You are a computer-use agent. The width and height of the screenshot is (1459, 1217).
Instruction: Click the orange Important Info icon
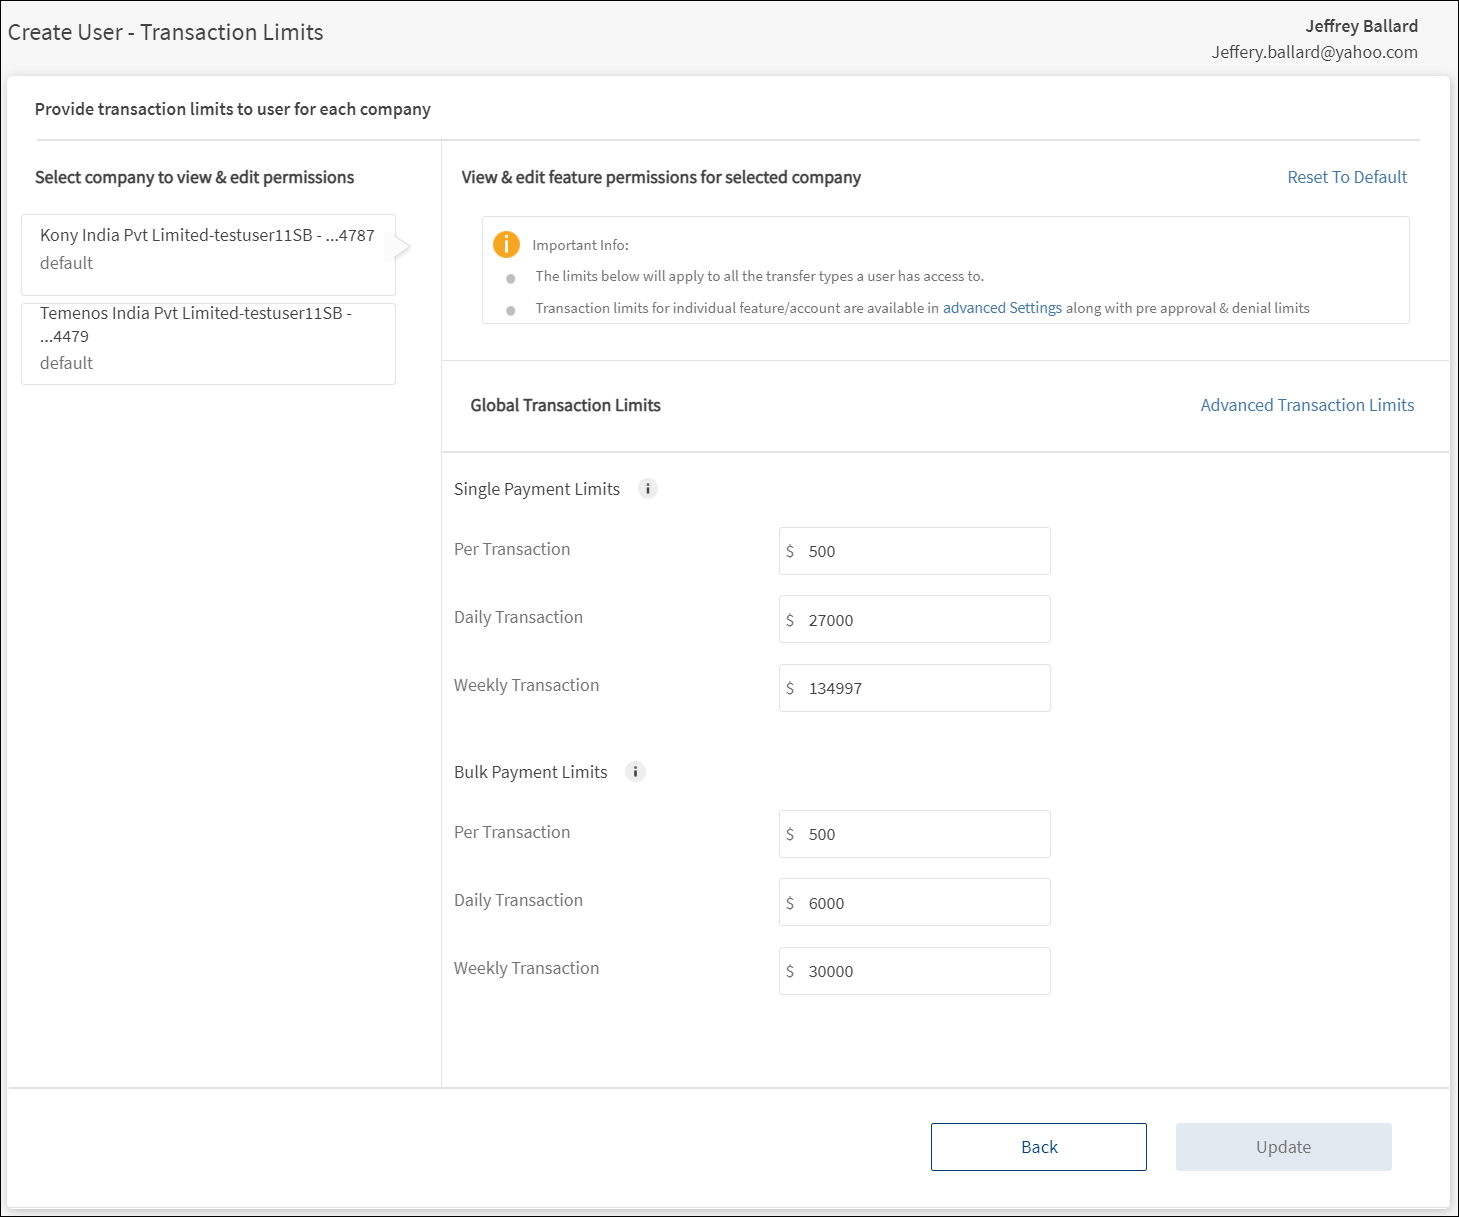(507, 245)
